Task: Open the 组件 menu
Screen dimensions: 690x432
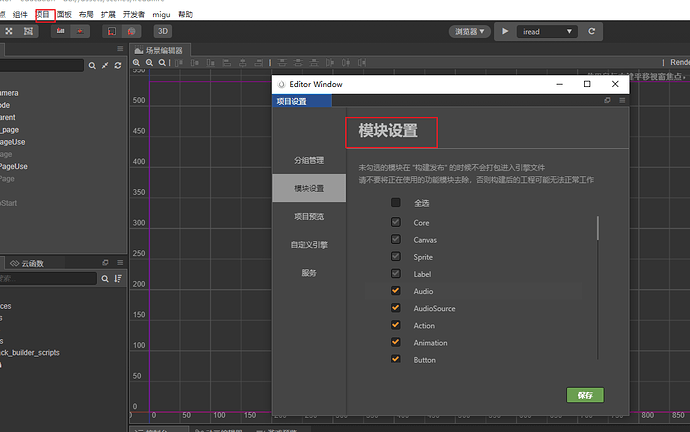Action: click(20, 15)
